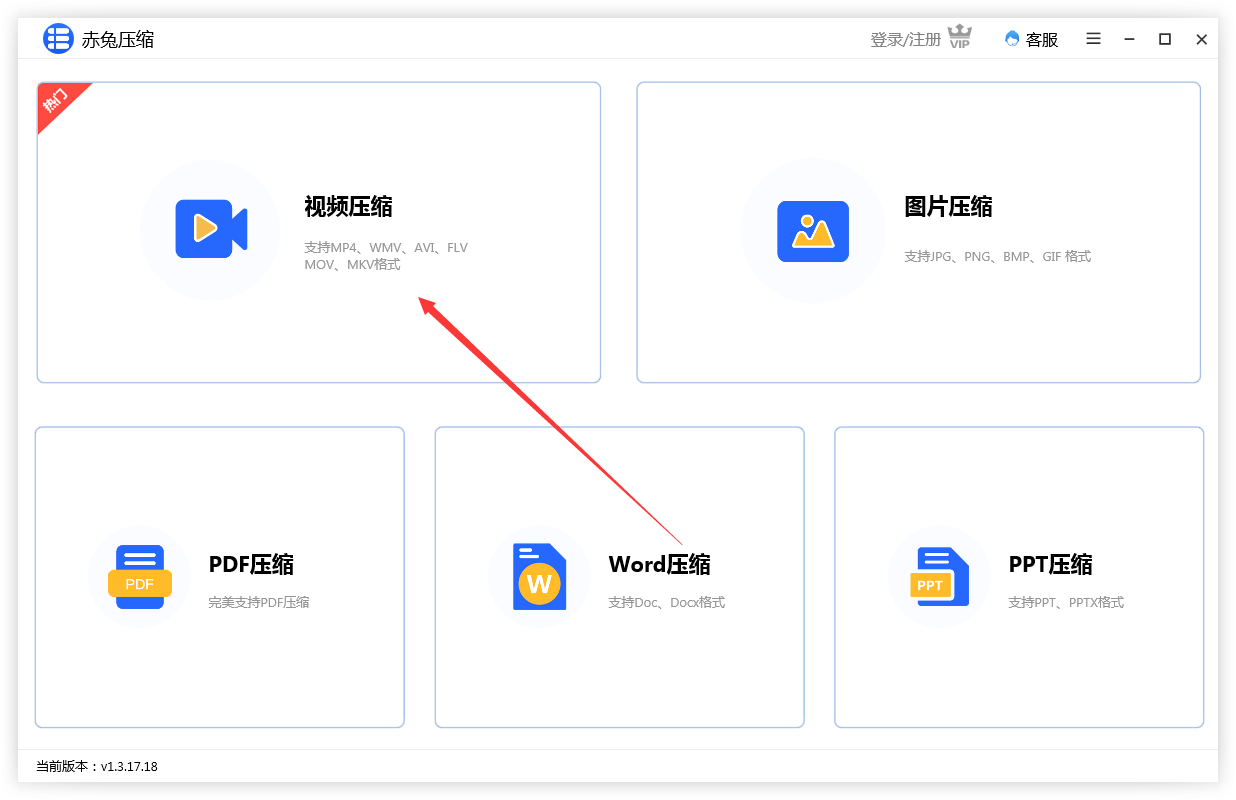The width and height of the screenshot is (1236, 800).
Task: Click the 热门 hot badge on video card
Action: tap(56, 100)
